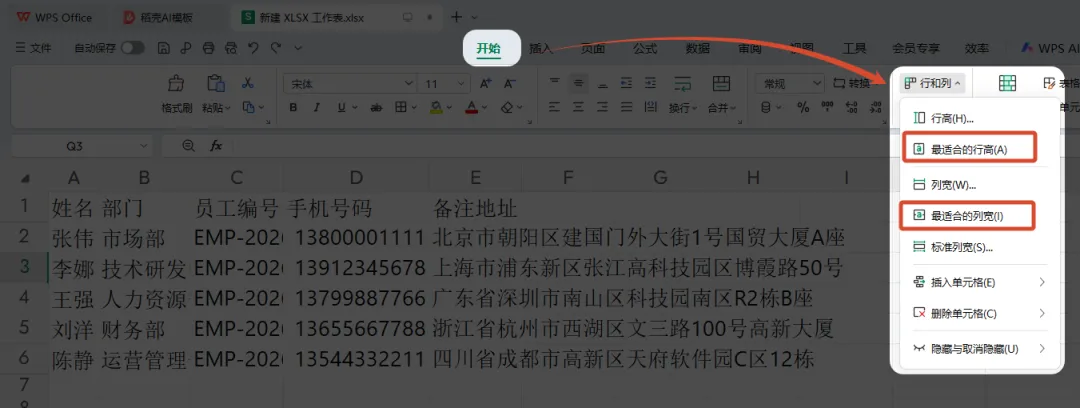Image resolution: width=1080 pixels, height=408 pixels.
Task: Open the font size 11 dropdown
Action: (x=459, y=83)
